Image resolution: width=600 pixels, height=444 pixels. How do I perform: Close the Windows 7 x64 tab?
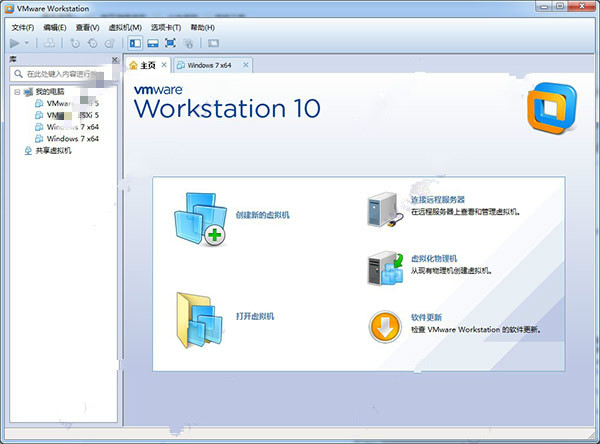[246, 65]
